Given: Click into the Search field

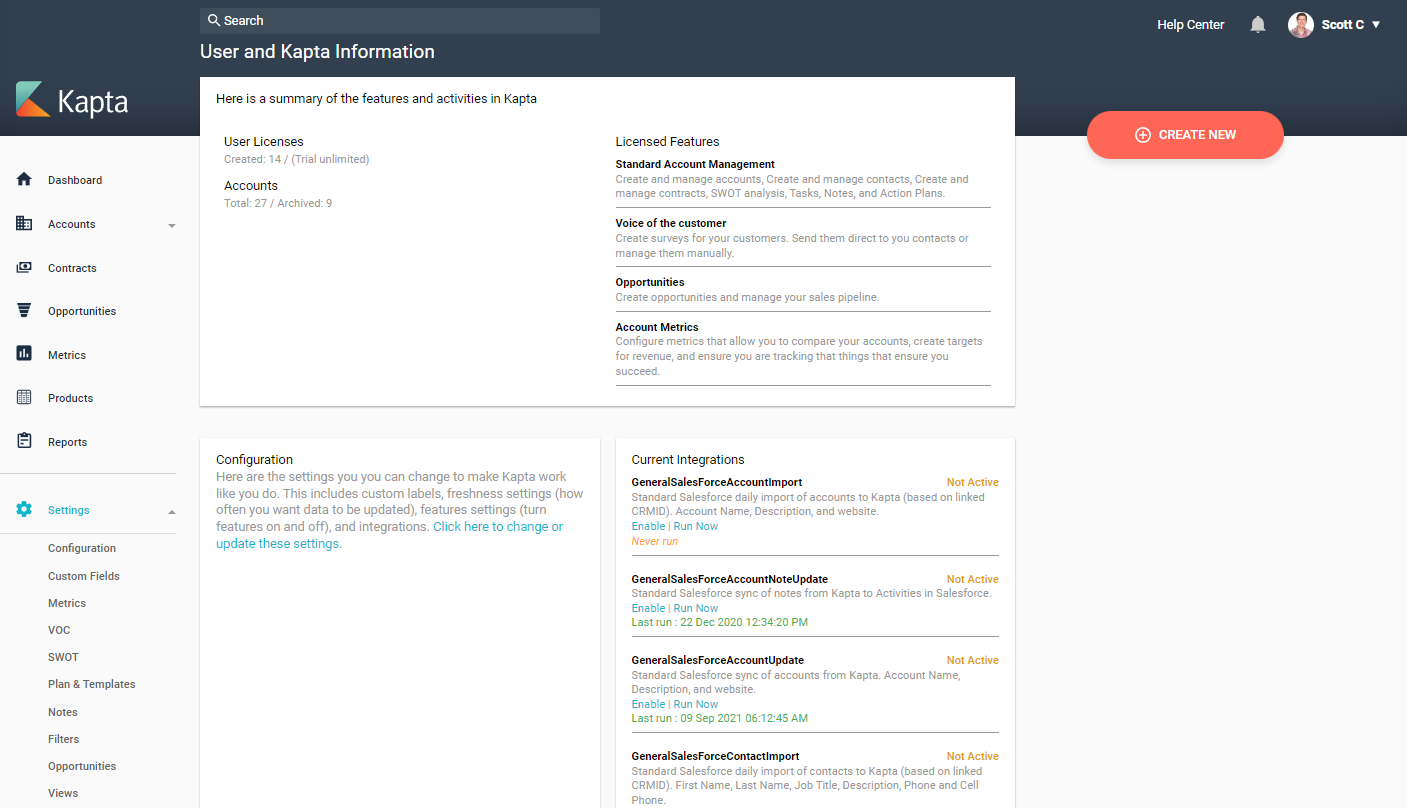Looking at the screenshot, I should (400, 21).
